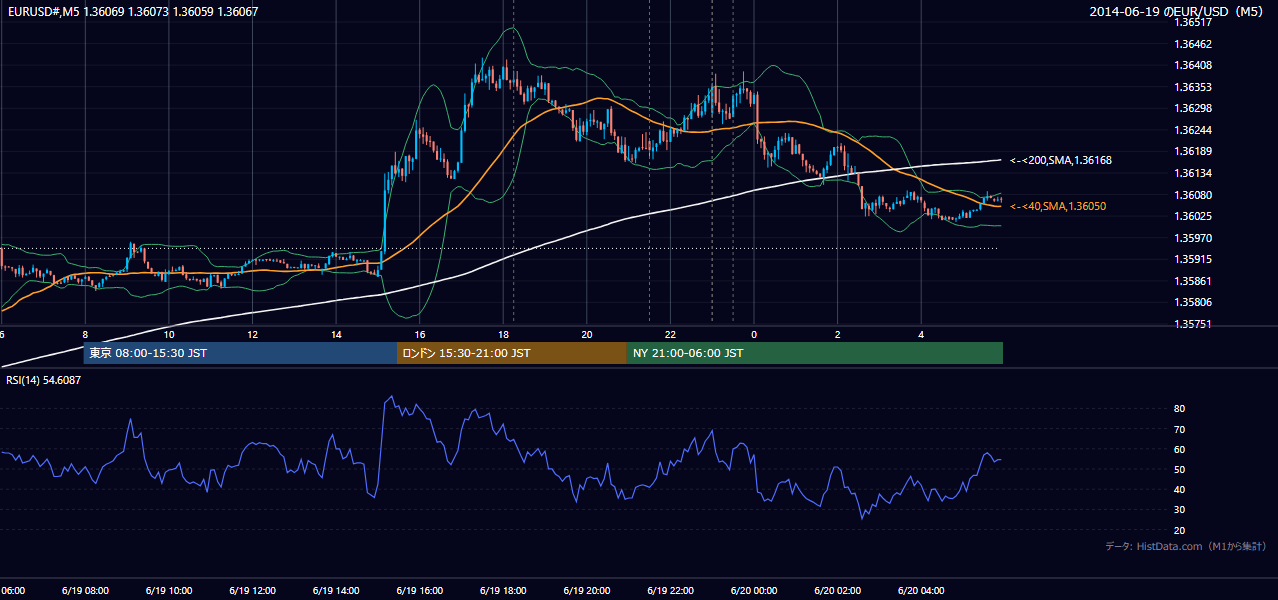
Task: Click the 200 SMA 1.36168 label
Action: click(x=1061, y=160)
